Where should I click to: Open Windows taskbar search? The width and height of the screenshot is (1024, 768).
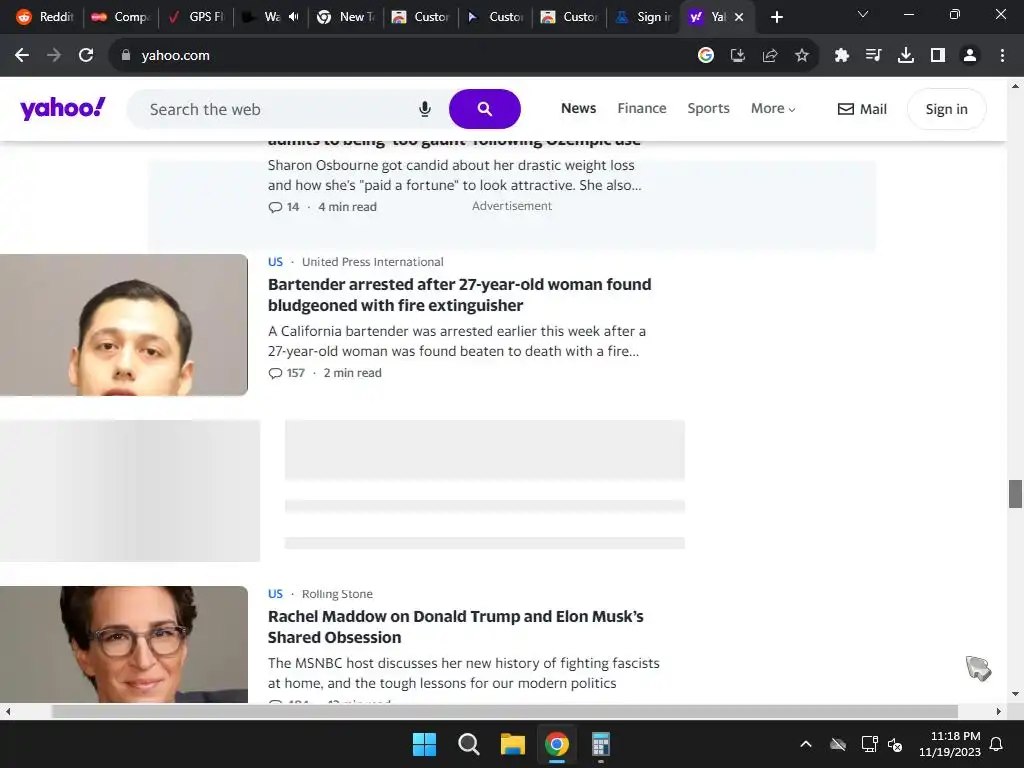(x=468, y=744)
